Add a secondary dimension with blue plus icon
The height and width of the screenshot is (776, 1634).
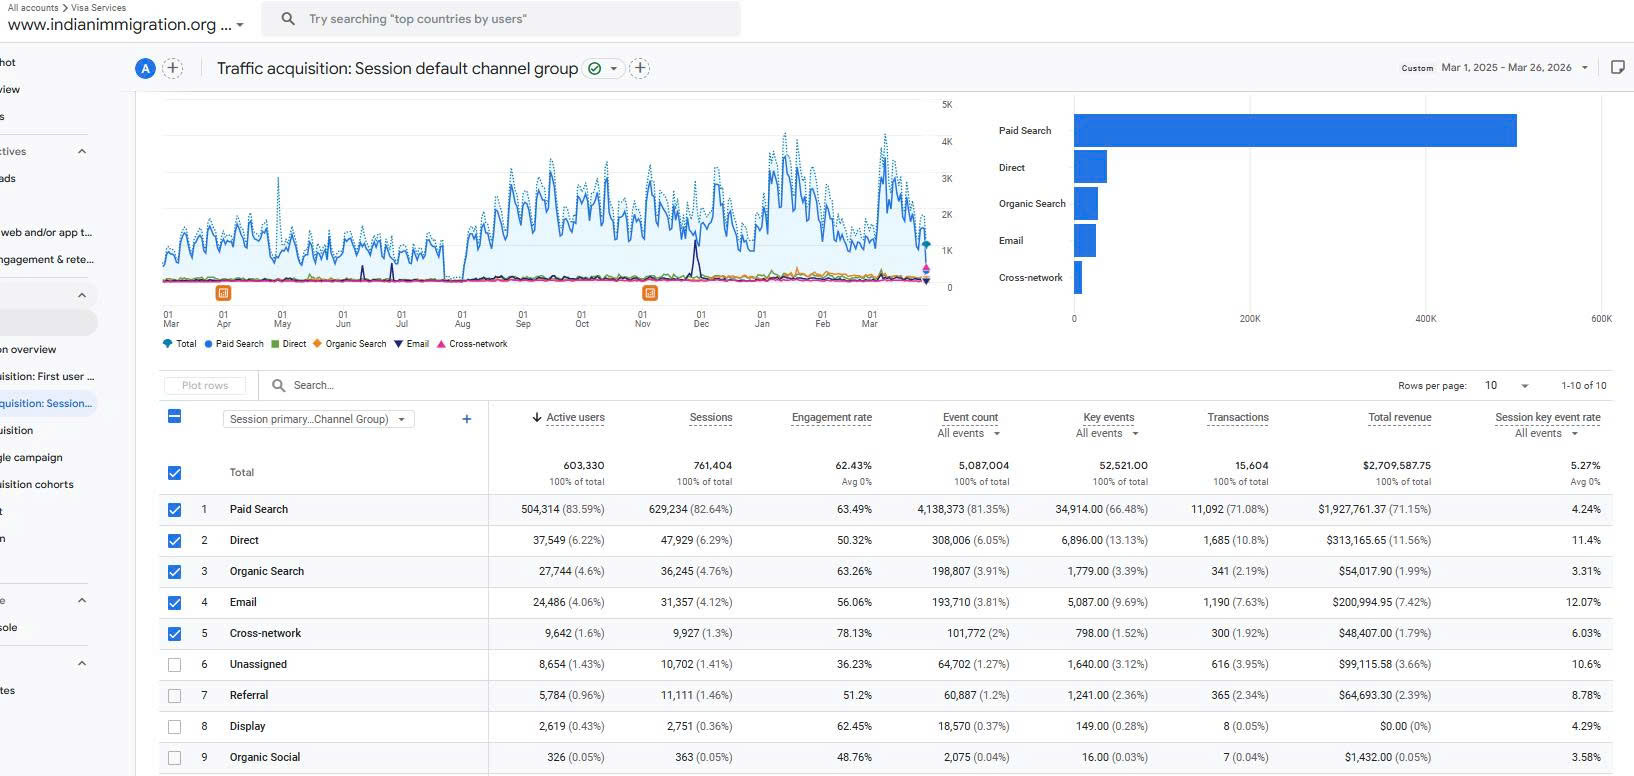[466, 419]
